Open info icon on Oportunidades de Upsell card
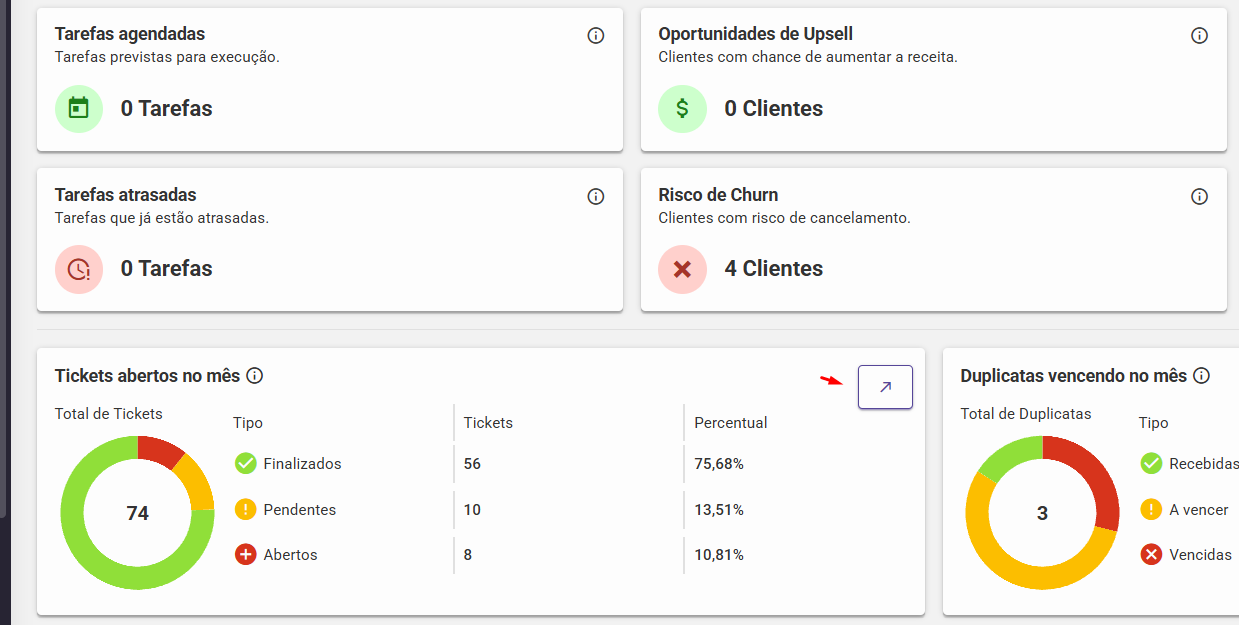 point(1200,36)
